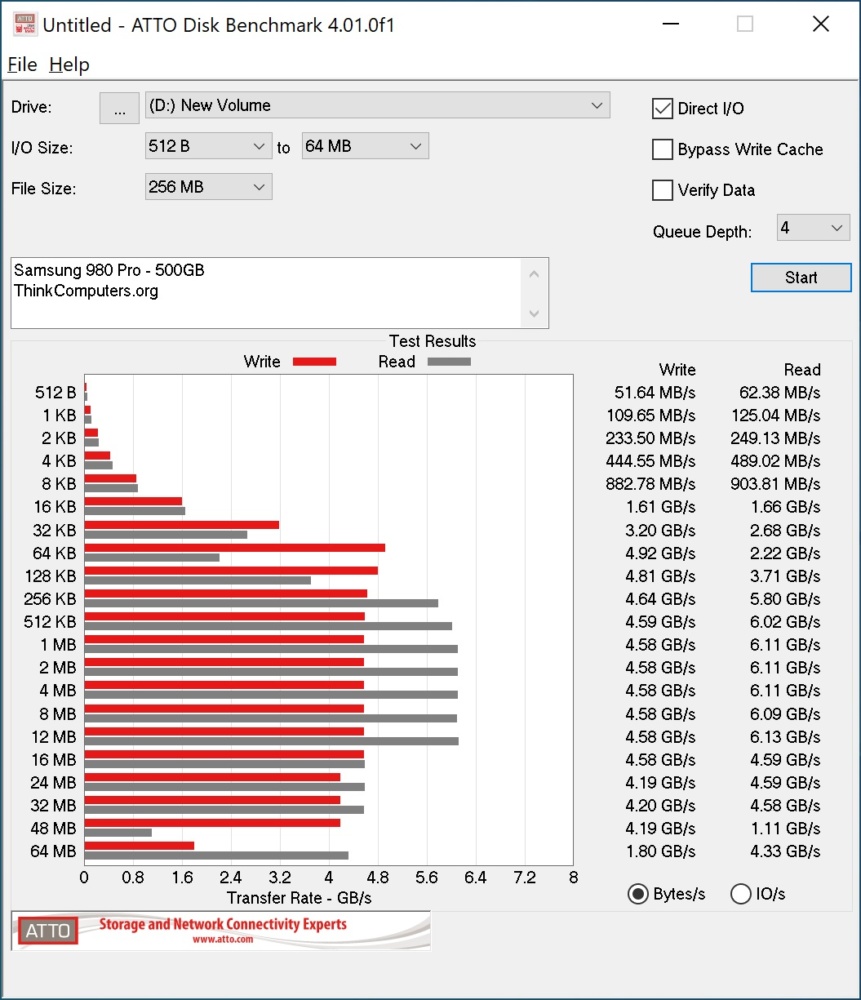Click the 4.92 GB/s write result
Image resolution: width=861 pixels, height=1000 pixels.
click(660, 553)
